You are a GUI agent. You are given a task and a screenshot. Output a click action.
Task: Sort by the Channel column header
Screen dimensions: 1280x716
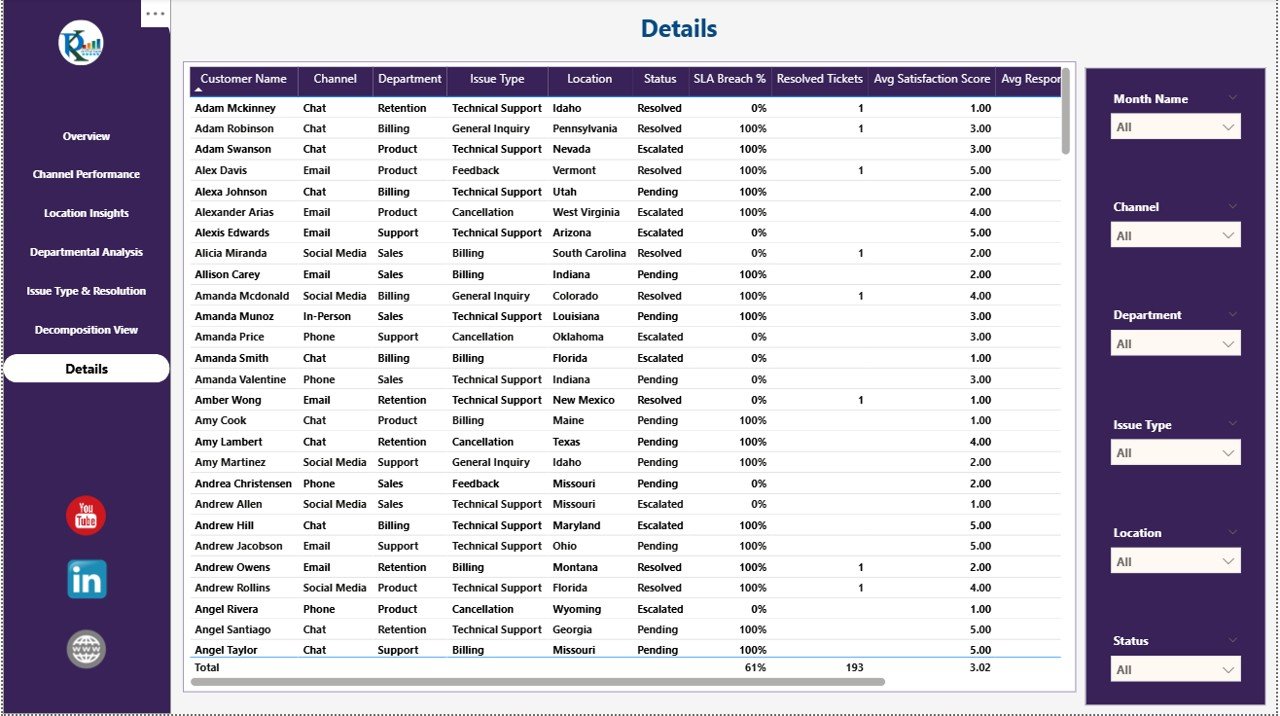tap(335, 79)
